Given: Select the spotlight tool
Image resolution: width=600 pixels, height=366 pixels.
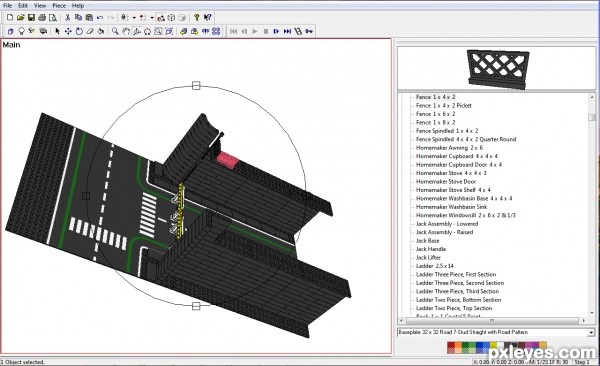Looking at the screenshot, I should tap(32, 31).
